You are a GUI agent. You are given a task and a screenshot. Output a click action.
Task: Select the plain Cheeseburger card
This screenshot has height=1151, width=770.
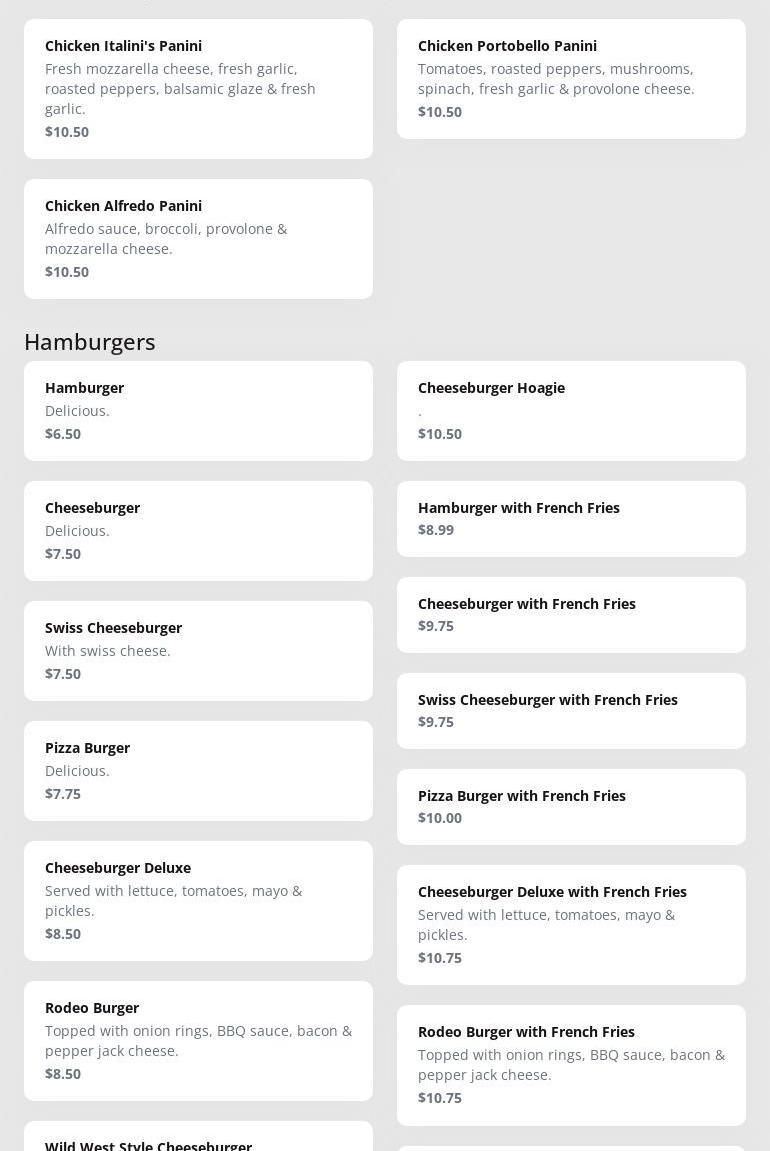(198, 530)
